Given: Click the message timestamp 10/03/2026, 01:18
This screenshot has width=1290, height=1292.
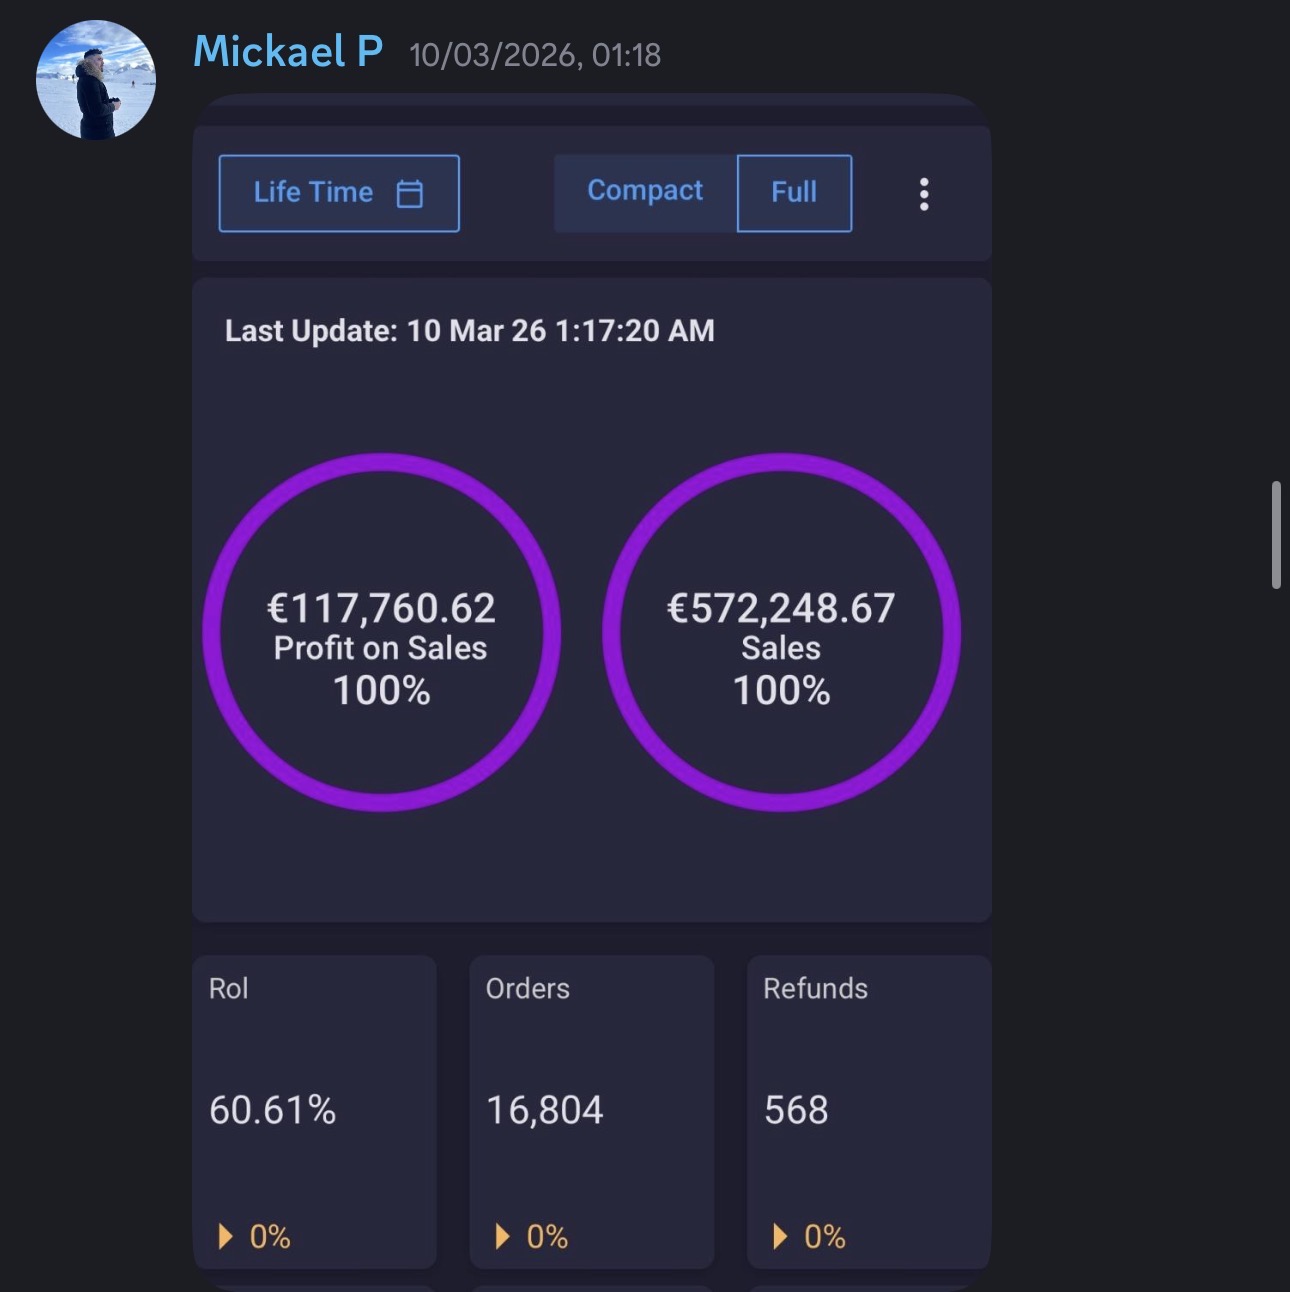Looking at the screenshot, I should pyautogui.click(x=535, y=55).
